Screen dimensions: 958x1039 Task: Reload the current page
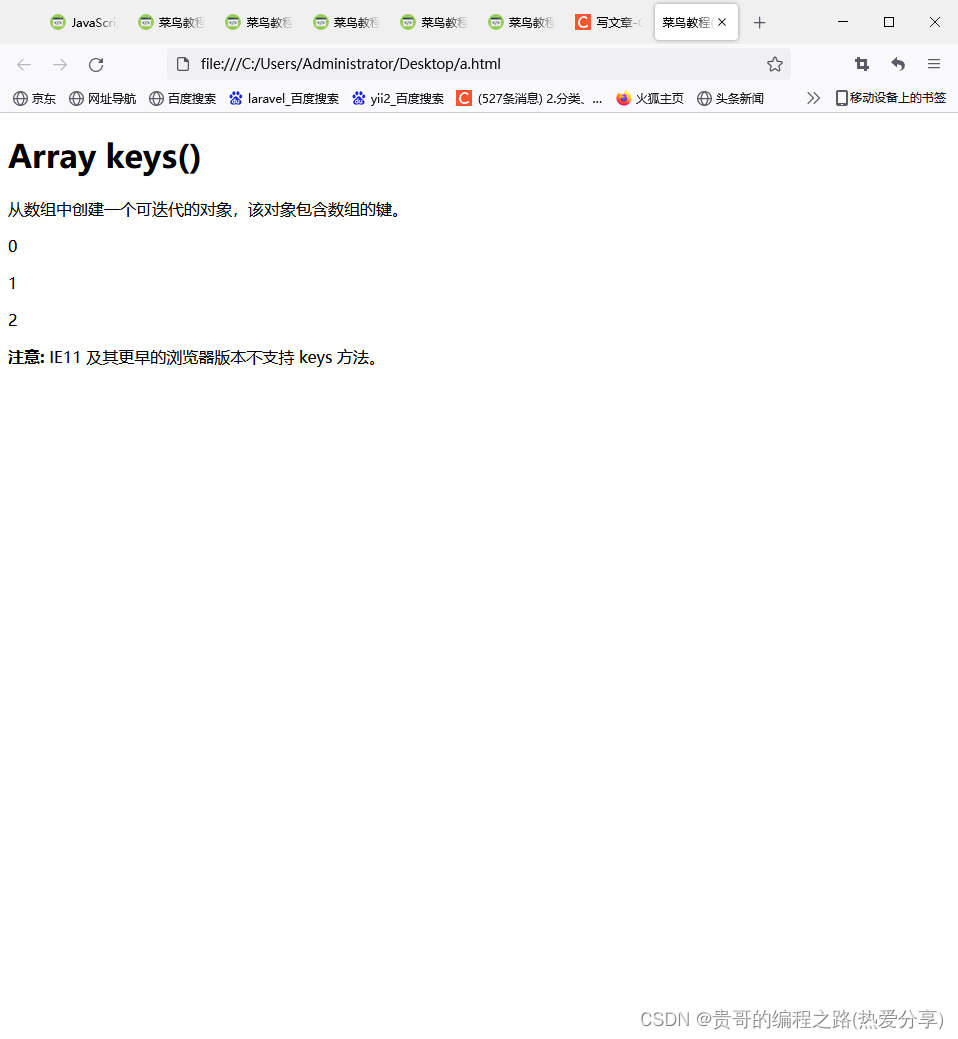pyautogui.click(x=95, y=64)
